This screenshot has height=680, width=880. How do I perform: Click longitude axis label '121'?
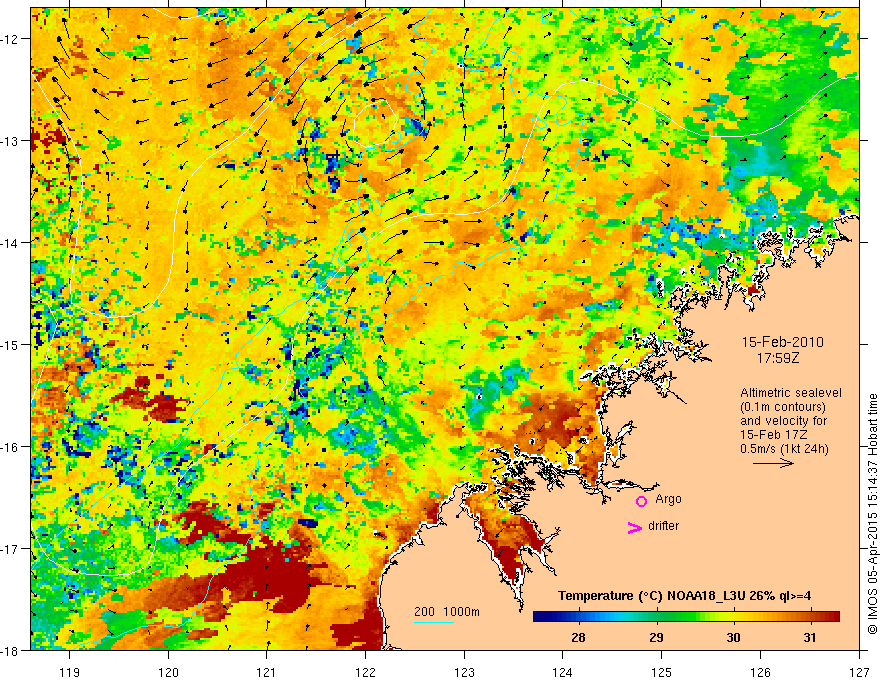(x=267, y=672)
